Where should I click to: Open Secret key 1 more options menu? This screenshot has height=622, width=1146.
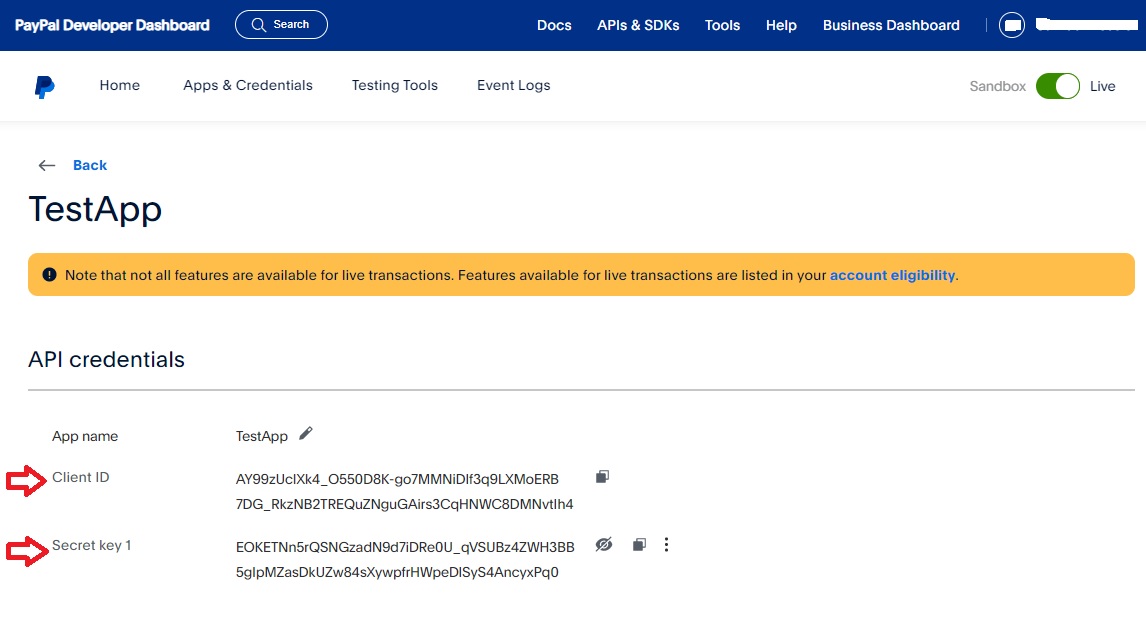tap(666, 545)
